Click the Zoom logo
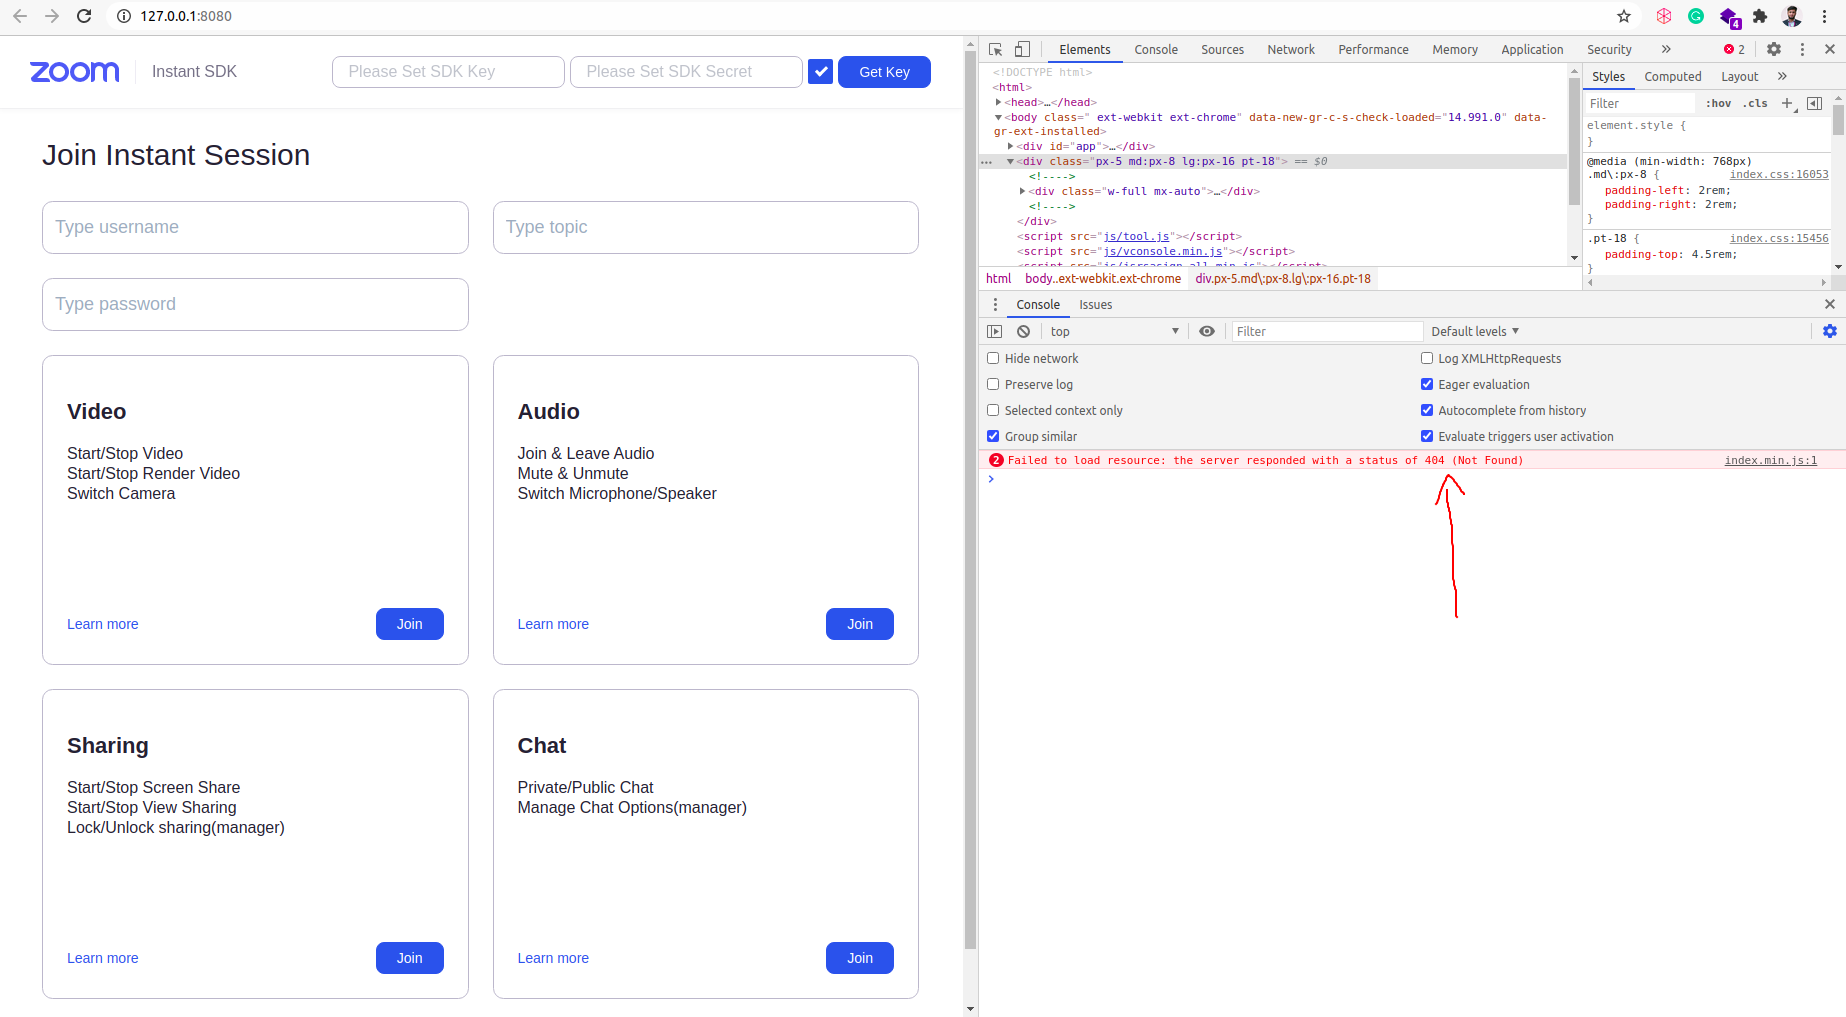 (x=75, y=72)
